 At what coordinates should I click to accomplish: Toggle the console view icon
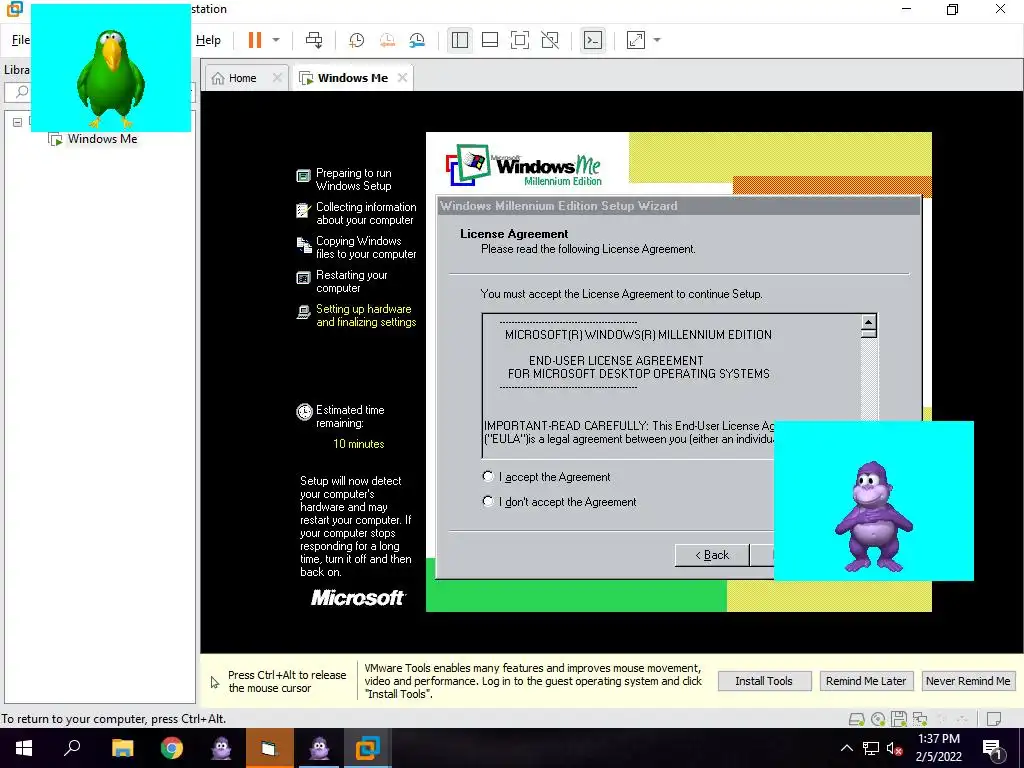[x=593, y=40]
